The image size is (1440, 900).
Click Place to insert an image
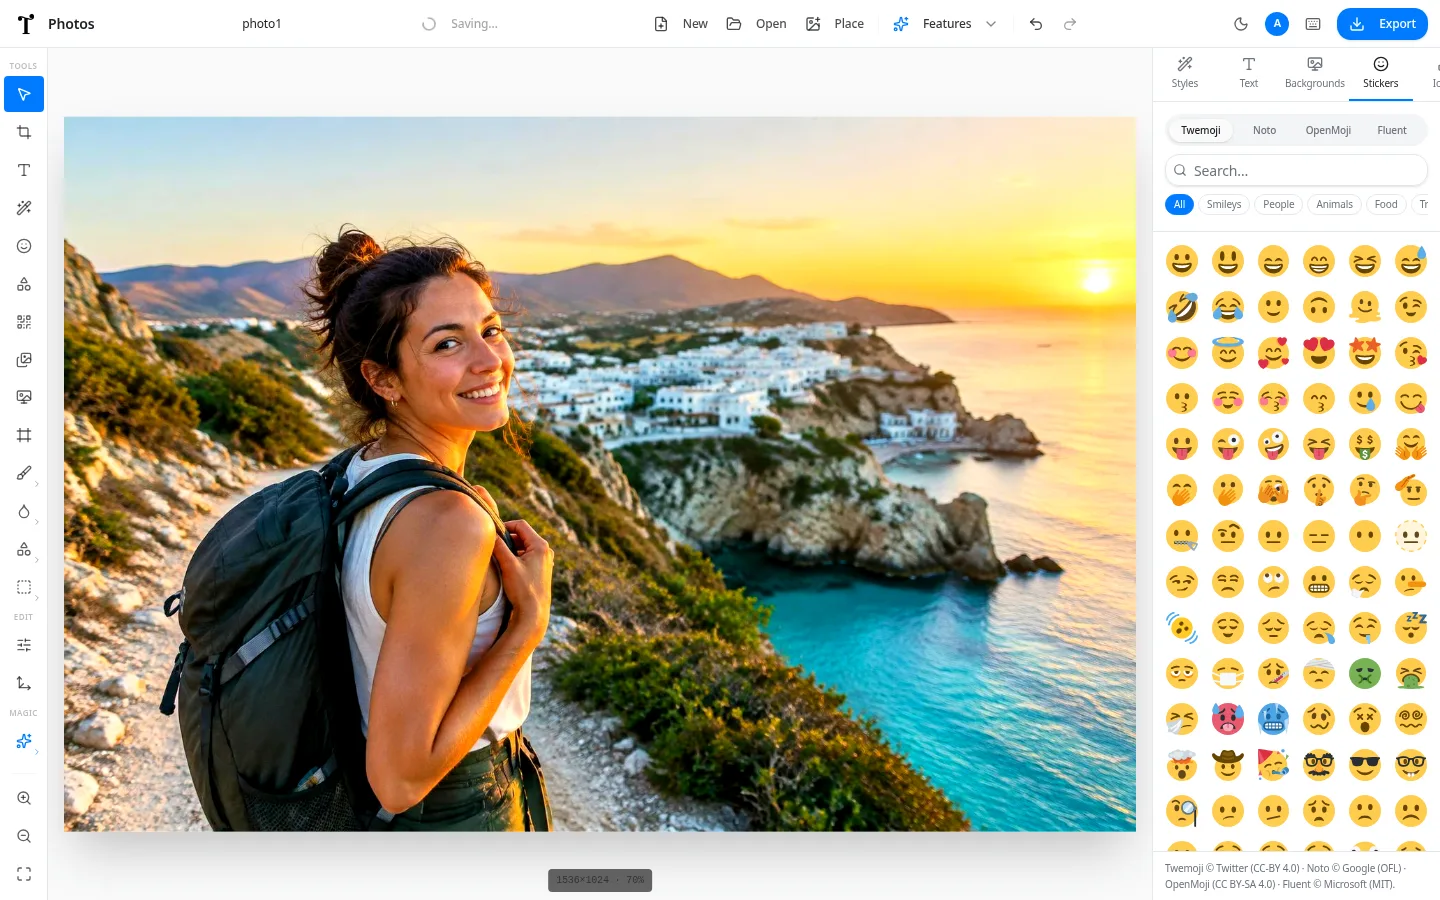tap(835, 24)
